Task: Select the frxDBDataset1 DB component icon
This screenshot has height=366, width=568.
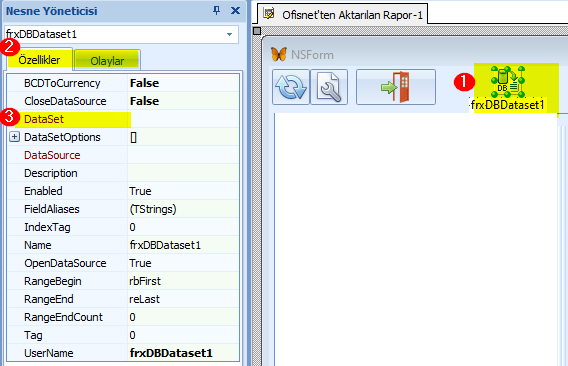Action: tap(508, 82)
